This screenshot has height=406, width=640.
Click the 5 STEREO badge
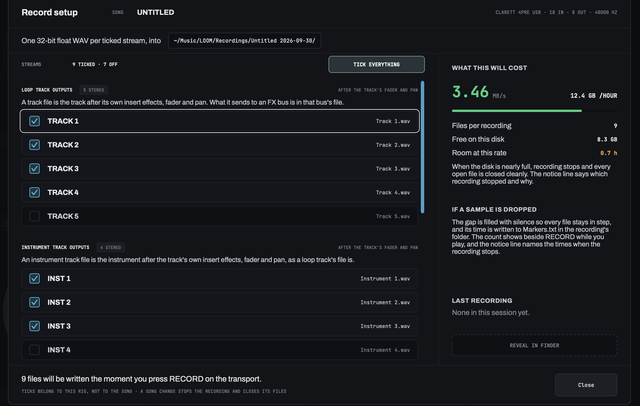pyautogui.click(x=93, y=90)
